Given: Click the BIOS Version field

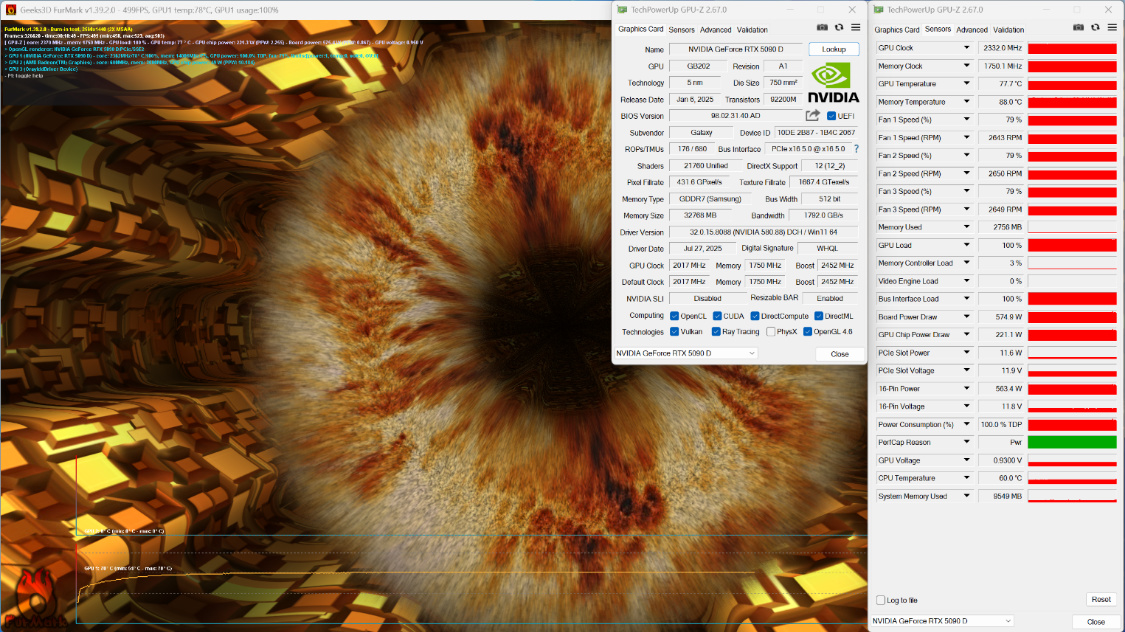Looking at the screenshot, I should [735, 116].
